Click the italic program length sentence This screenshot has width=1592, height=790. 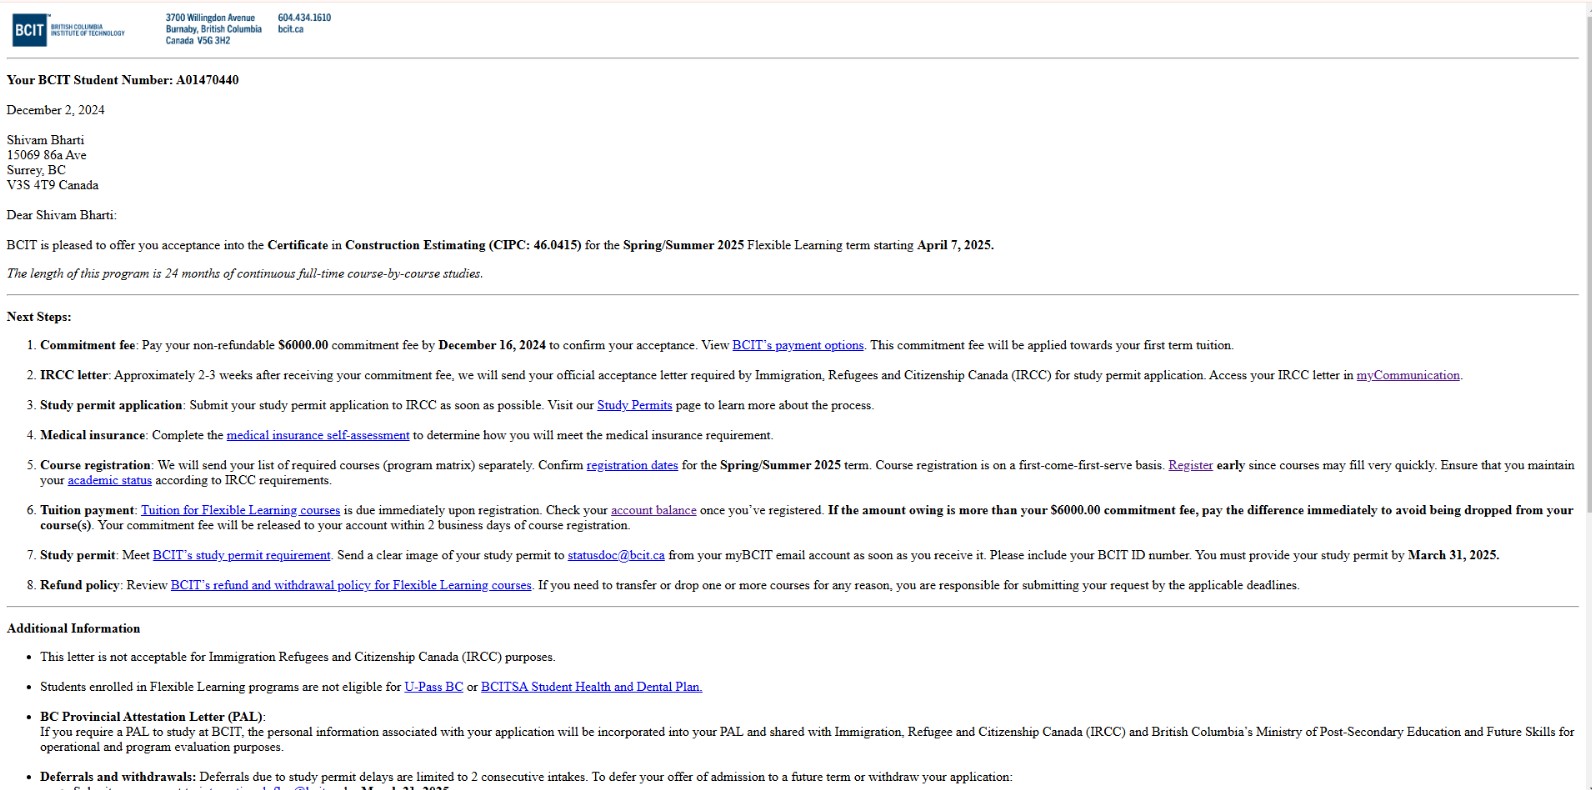244,274
